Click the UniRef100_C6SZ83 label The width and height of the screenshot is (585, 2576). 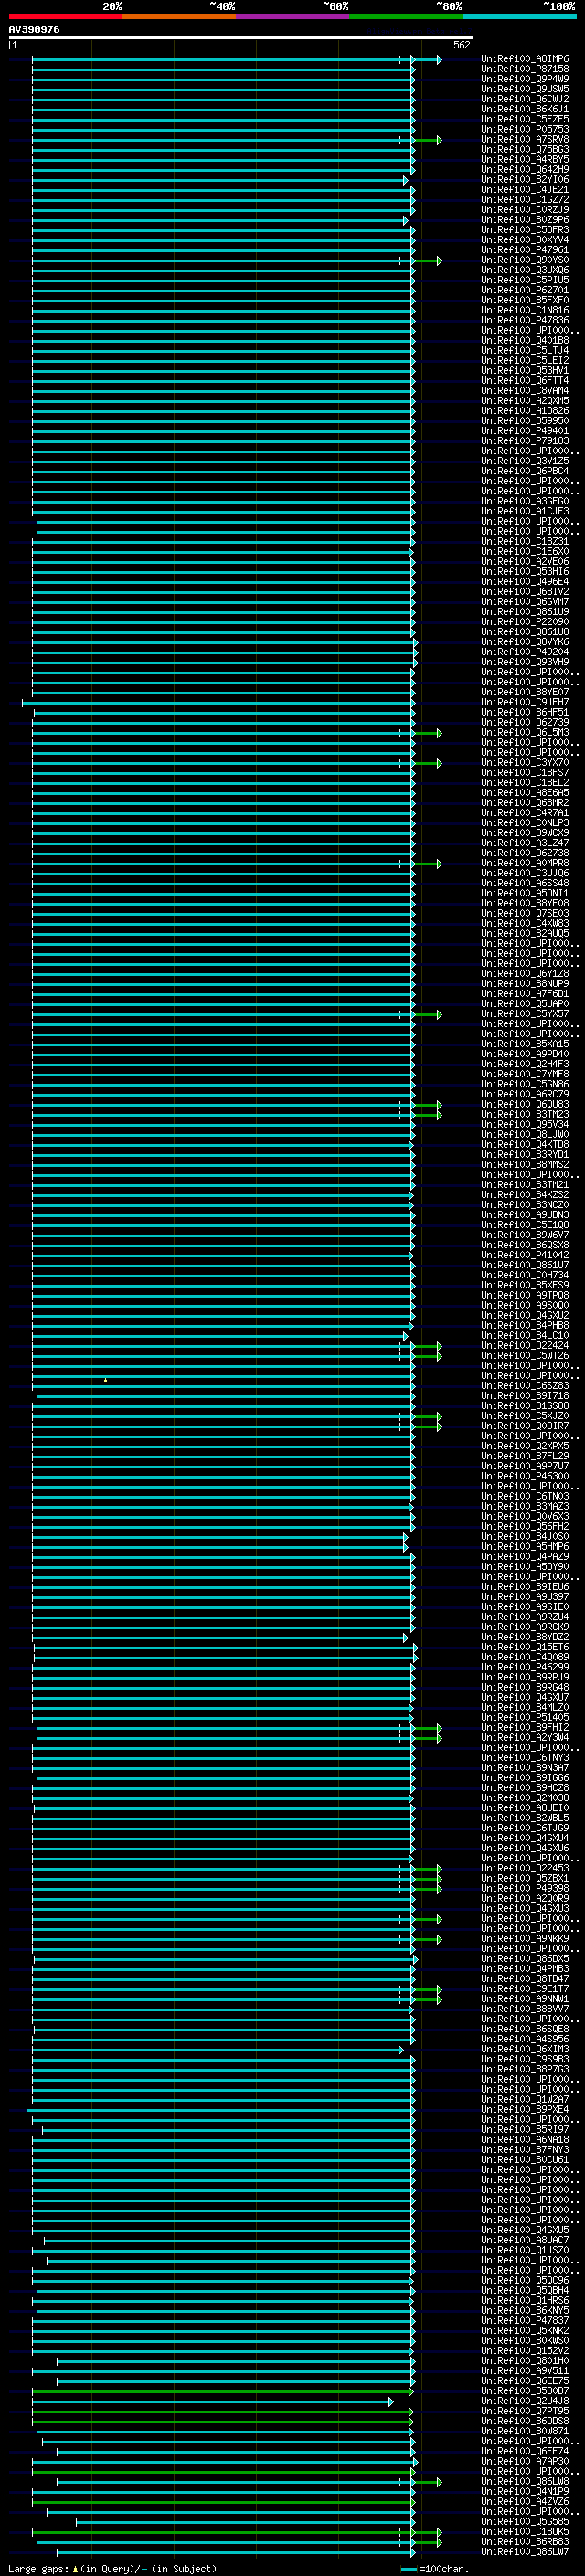pos(525,1385)
